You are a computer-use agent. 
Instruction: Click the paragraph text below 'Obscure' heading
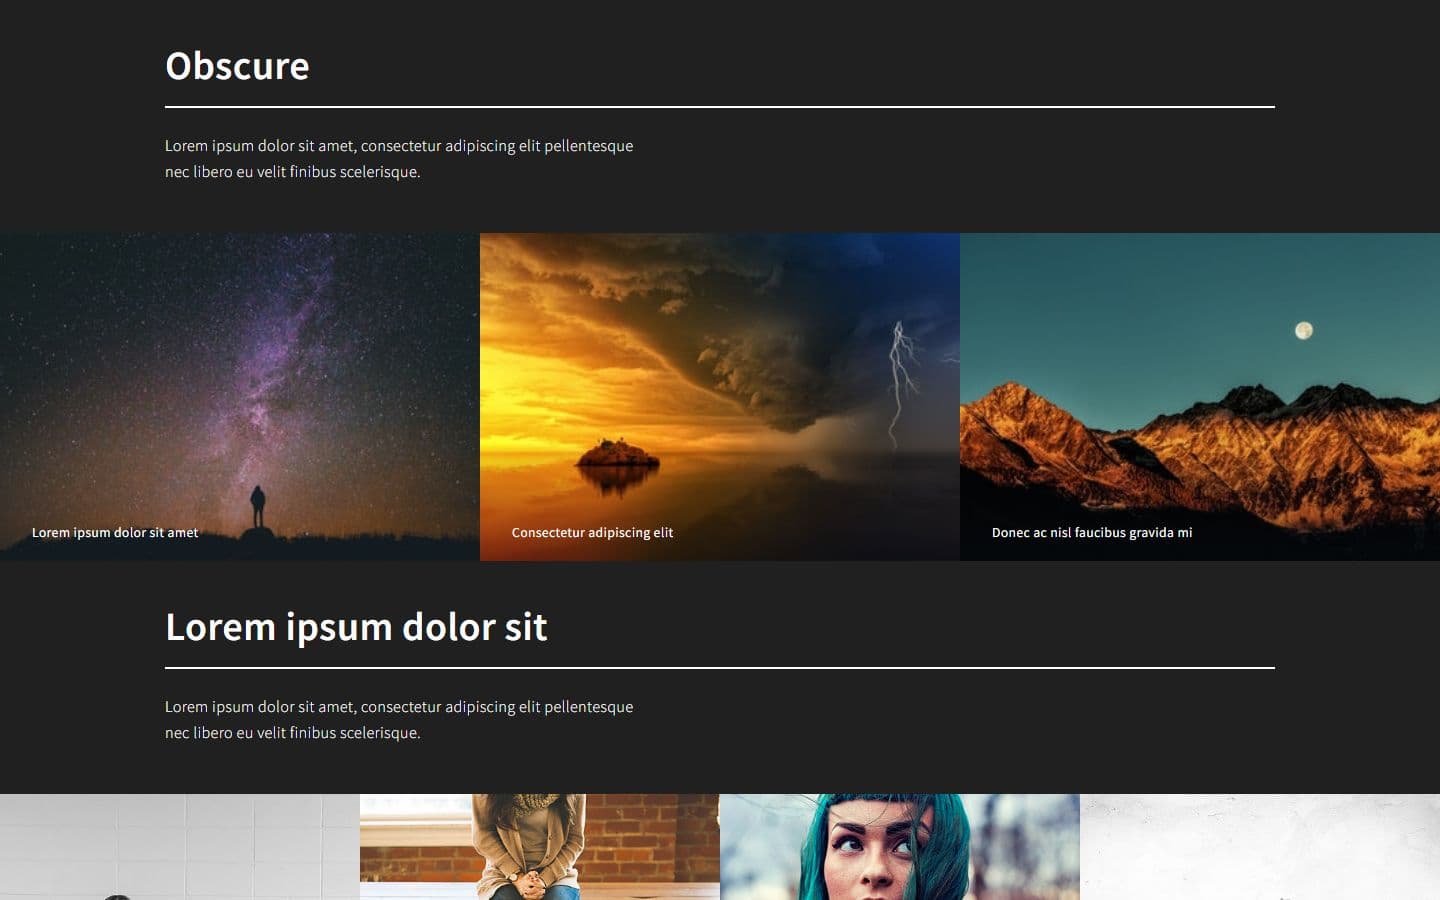click(399, 159)
